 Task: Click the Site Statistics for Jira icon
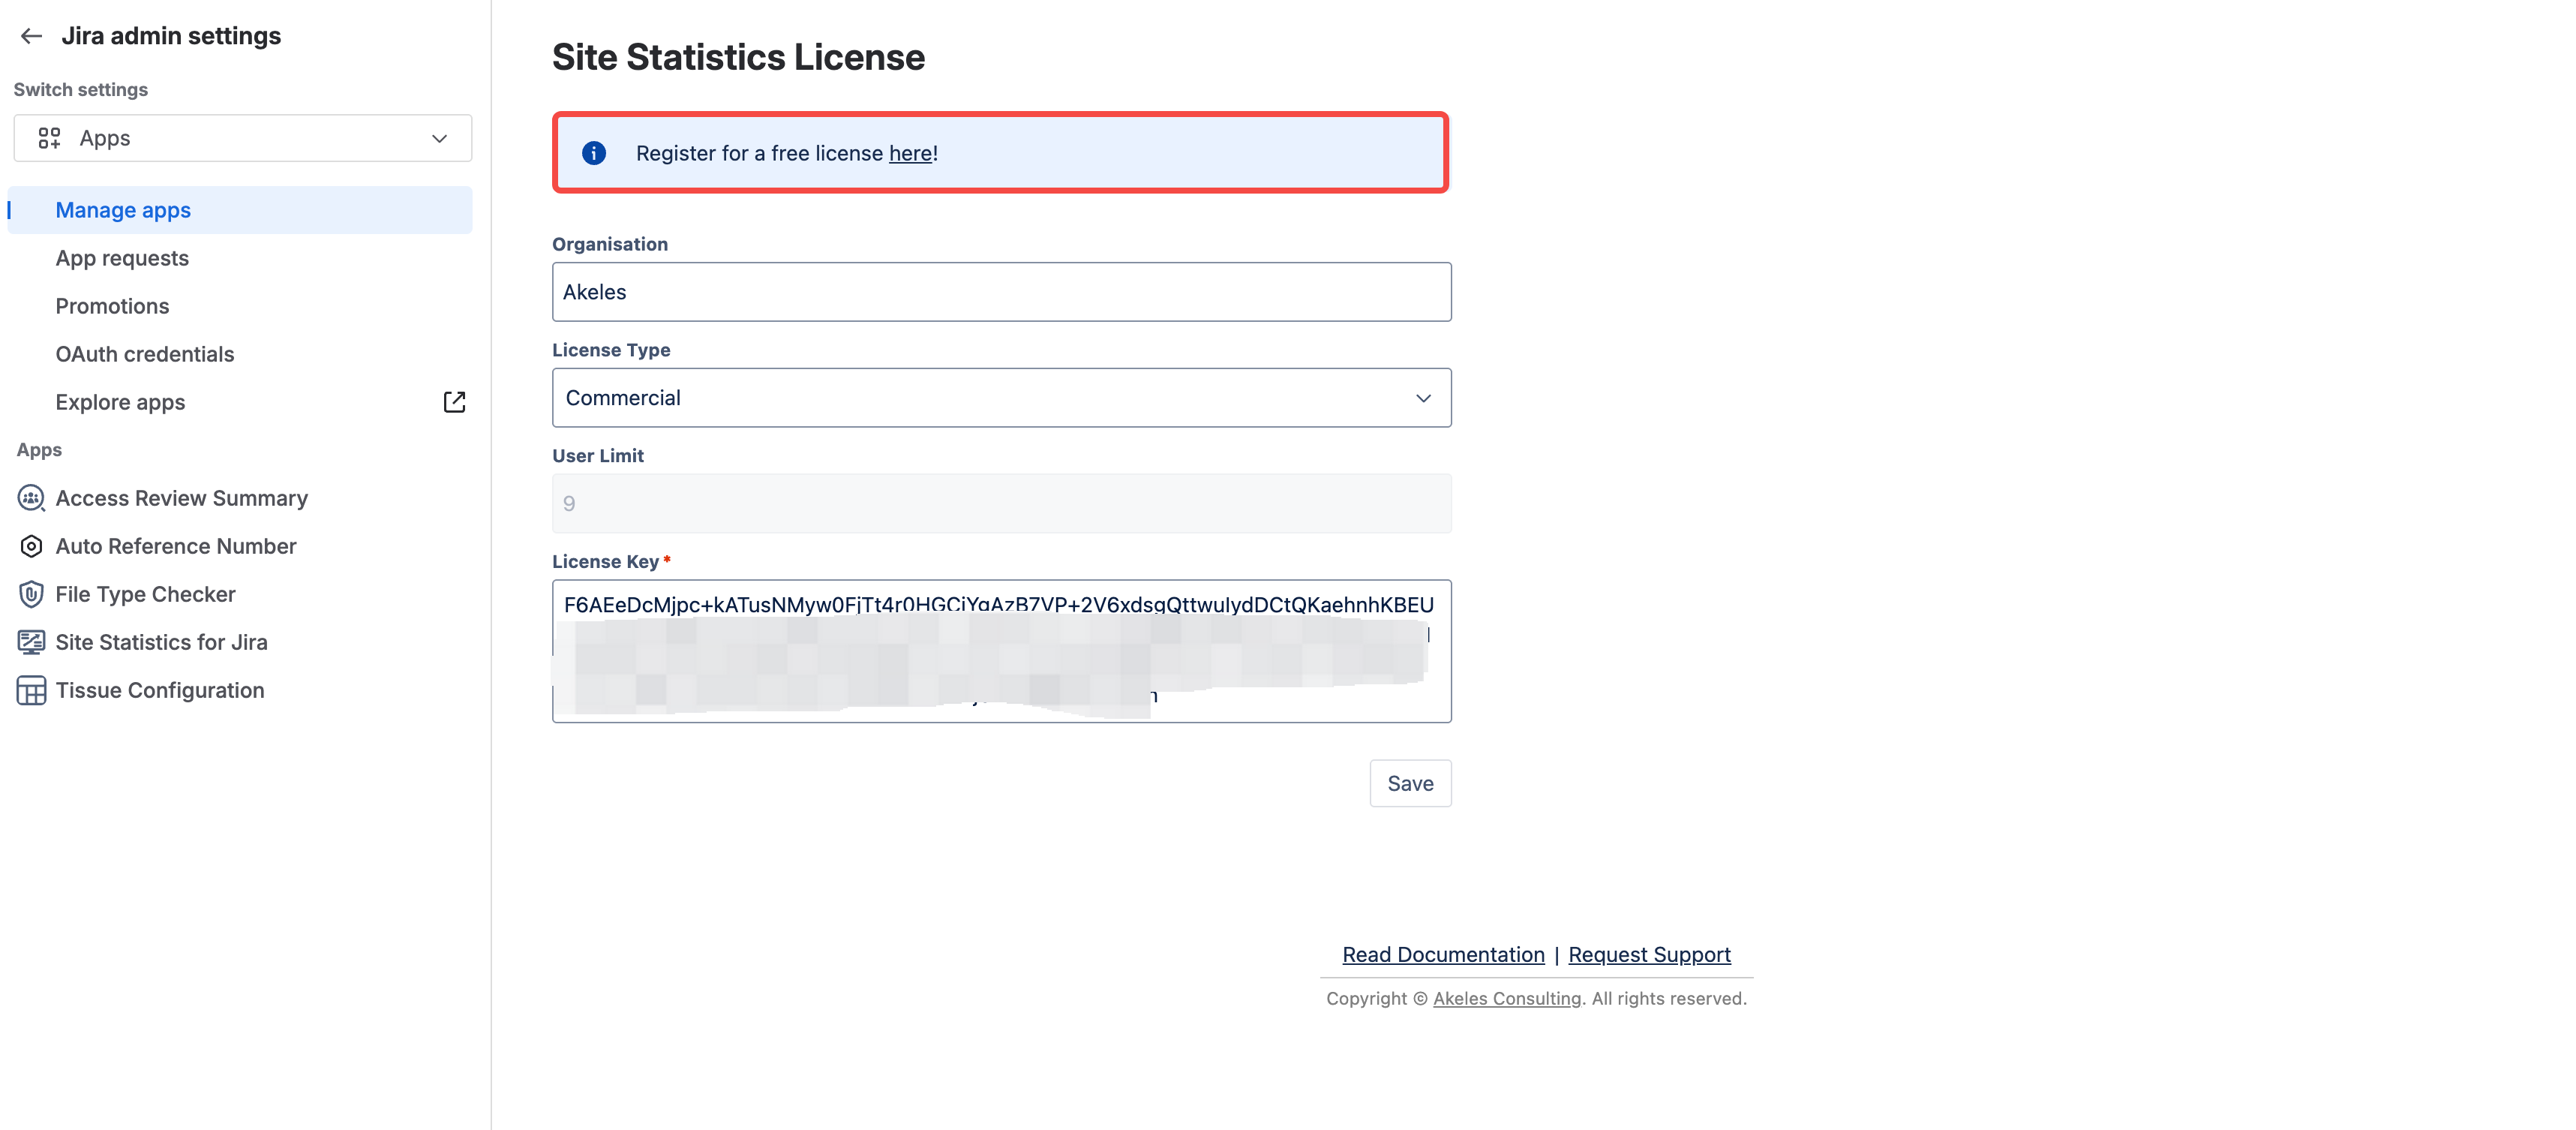coord(31,642)
